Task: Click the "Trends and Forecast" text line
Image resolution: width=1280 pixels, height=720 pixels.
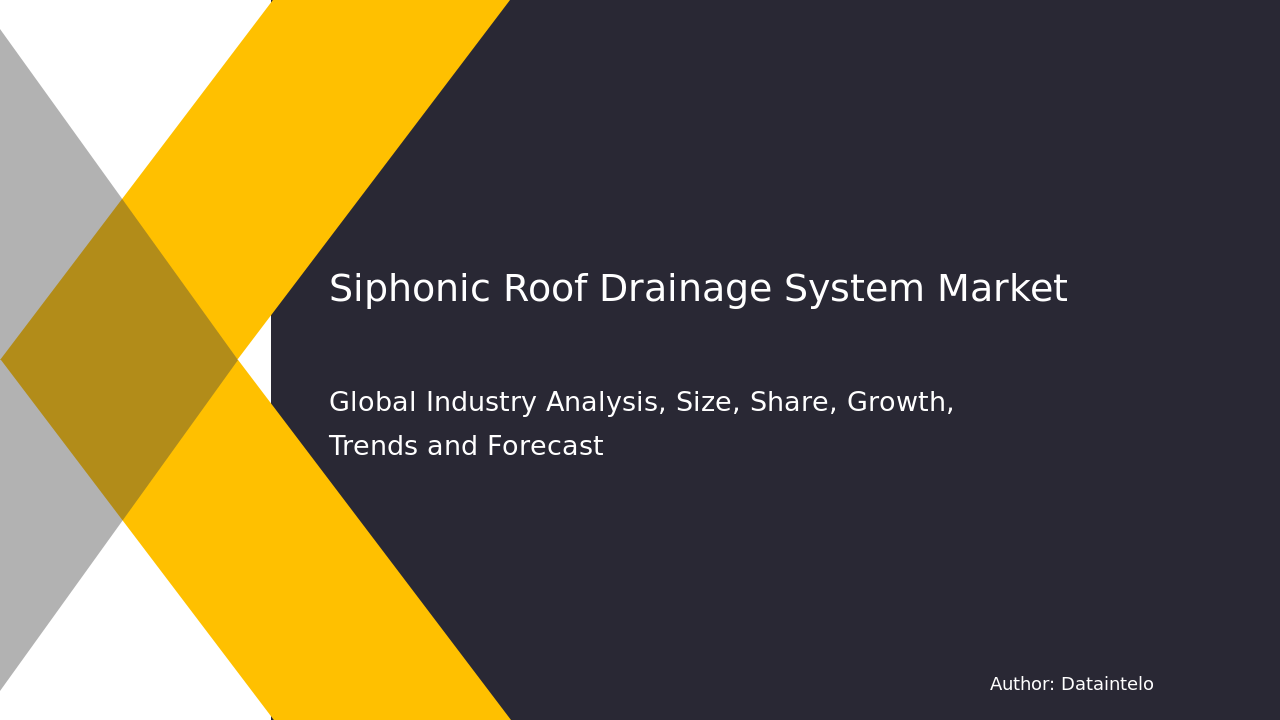Action: [465, 446]
